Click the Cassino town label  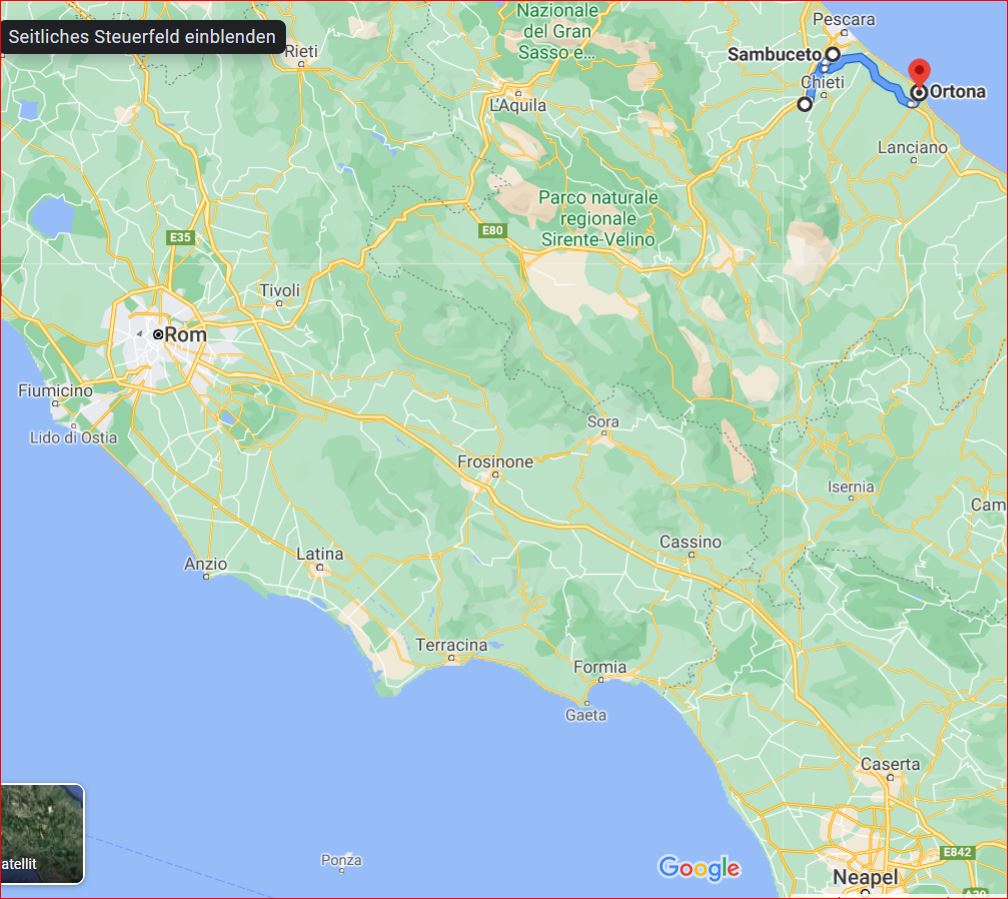690,542
